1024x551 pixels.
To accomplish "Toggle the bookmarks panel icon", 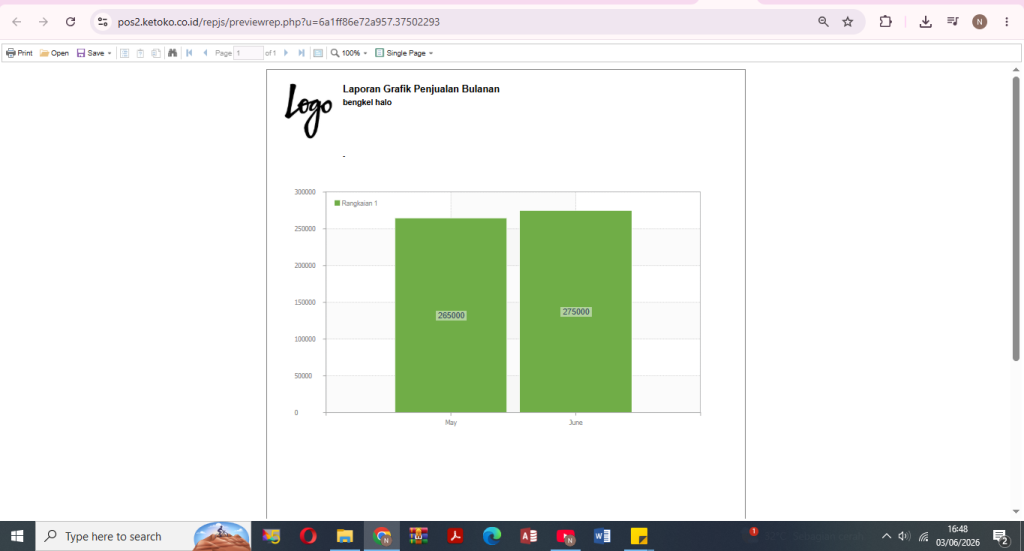I will [125, 53].
